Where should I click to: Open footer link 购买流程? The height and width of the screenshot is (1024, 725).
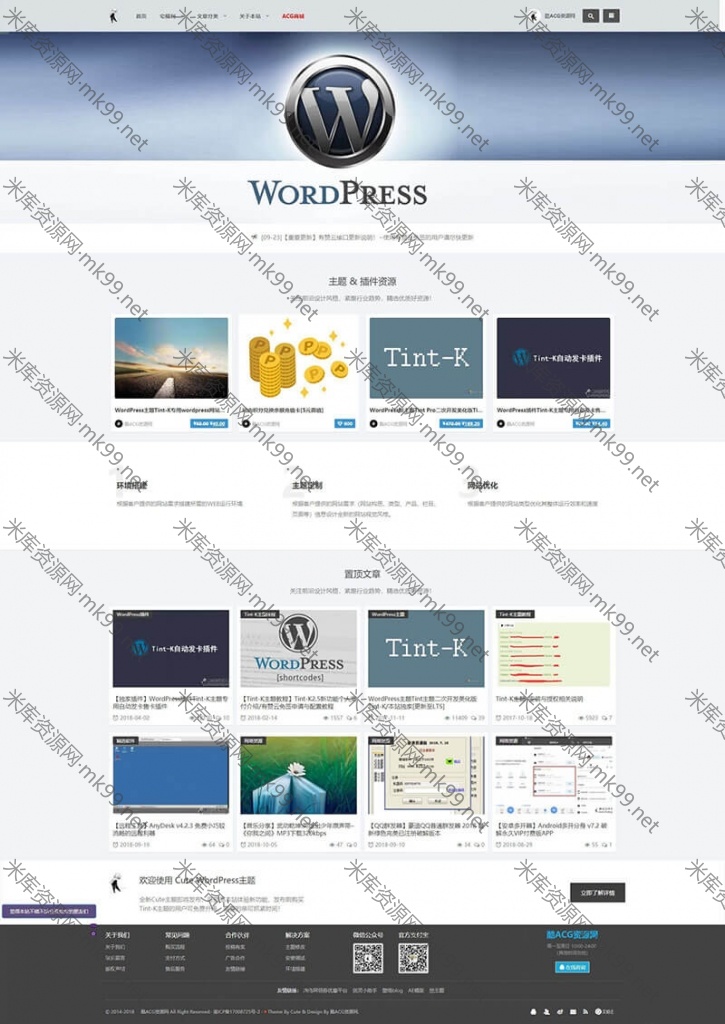[x=175, y=947]
